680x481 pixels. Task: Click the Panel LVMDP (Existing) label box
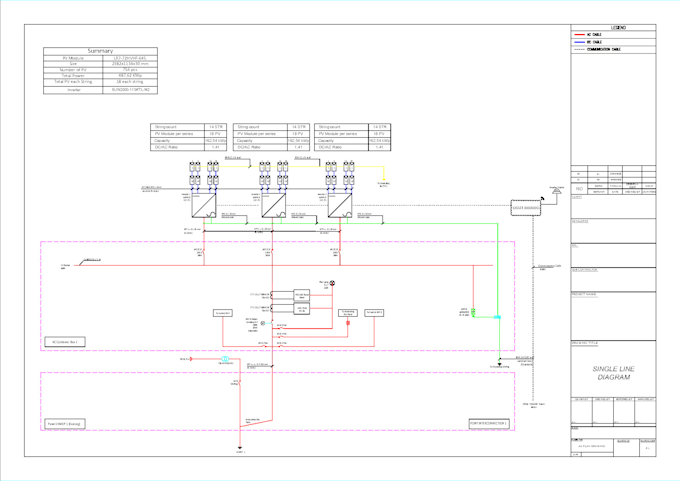tap(65, 424)
